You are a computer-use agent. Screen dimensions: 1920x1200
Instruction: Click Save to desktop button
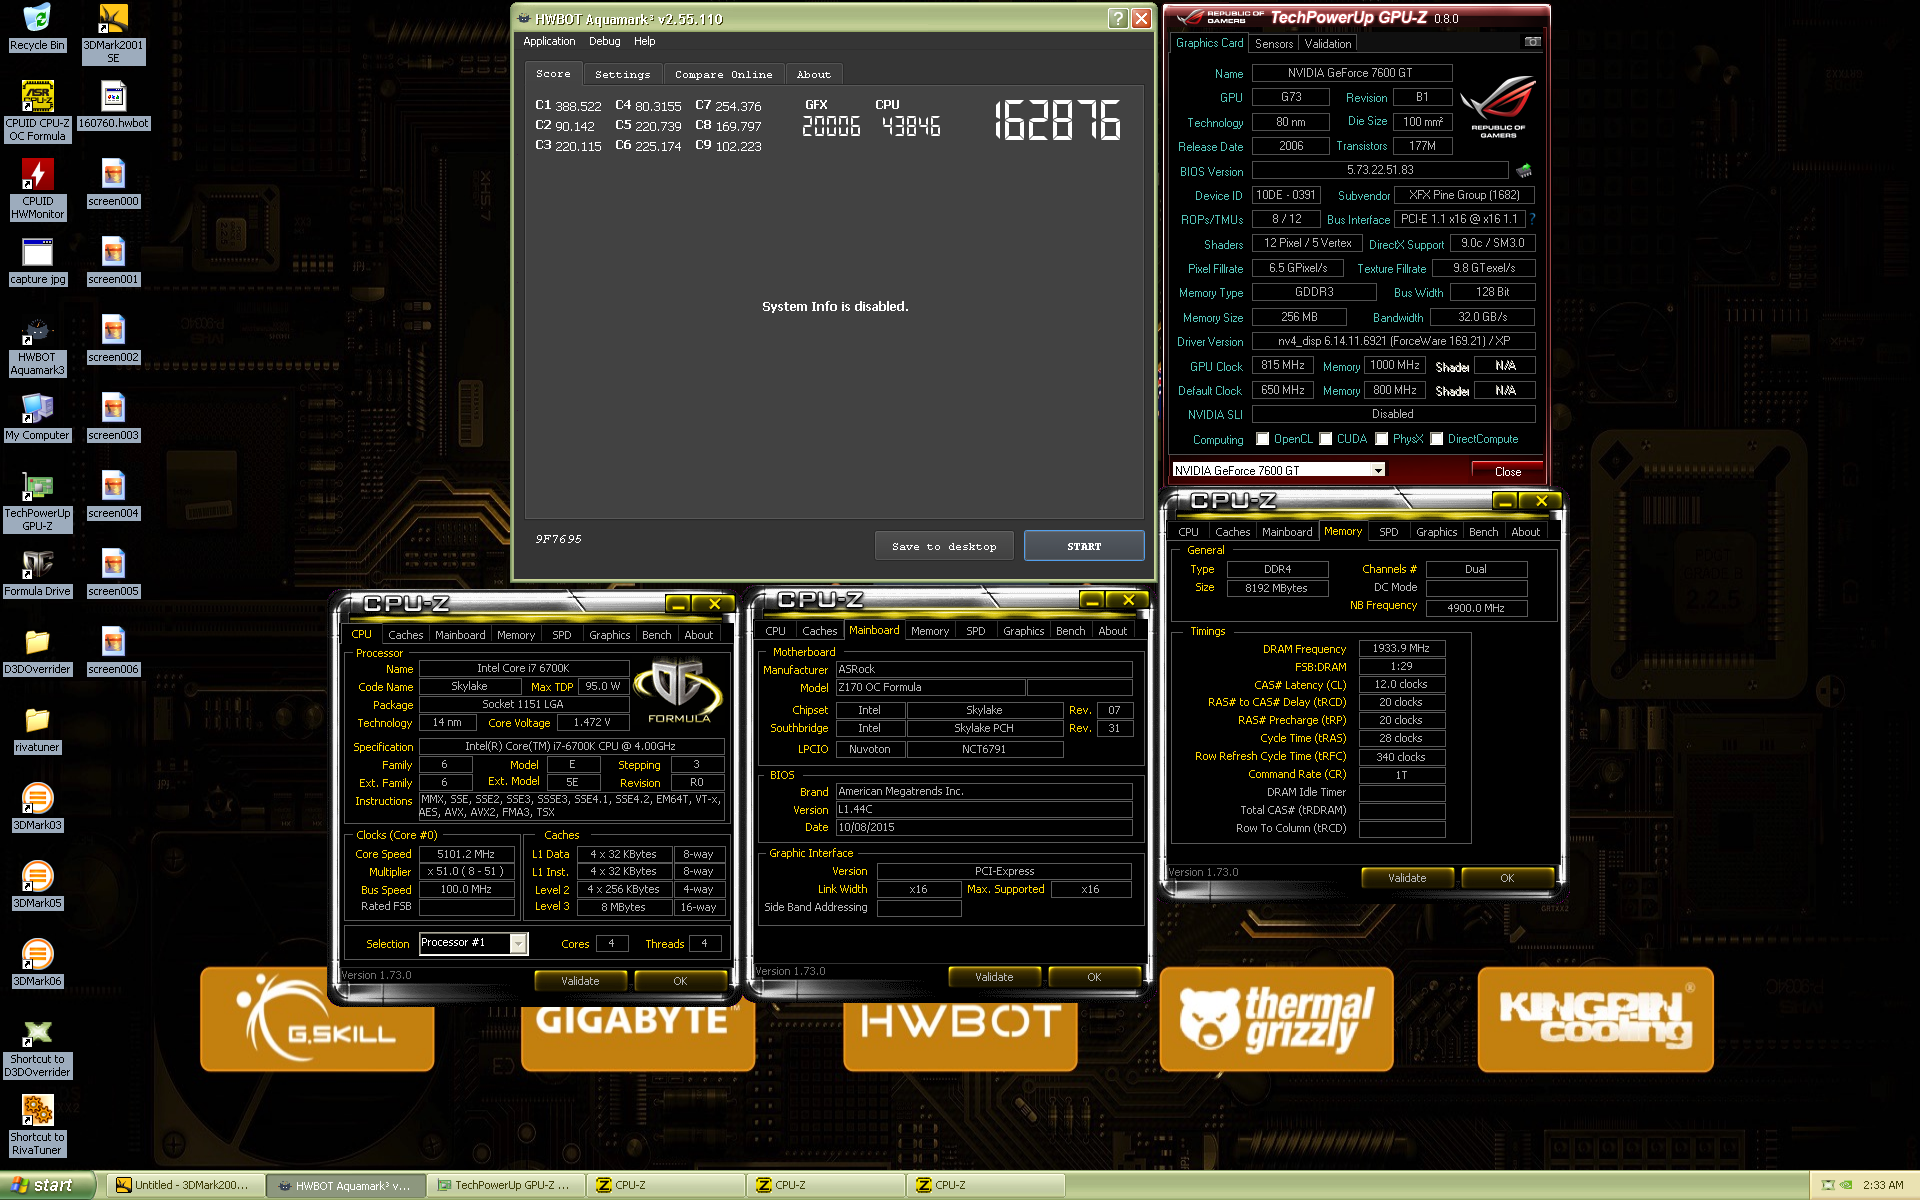pos(944,546)
